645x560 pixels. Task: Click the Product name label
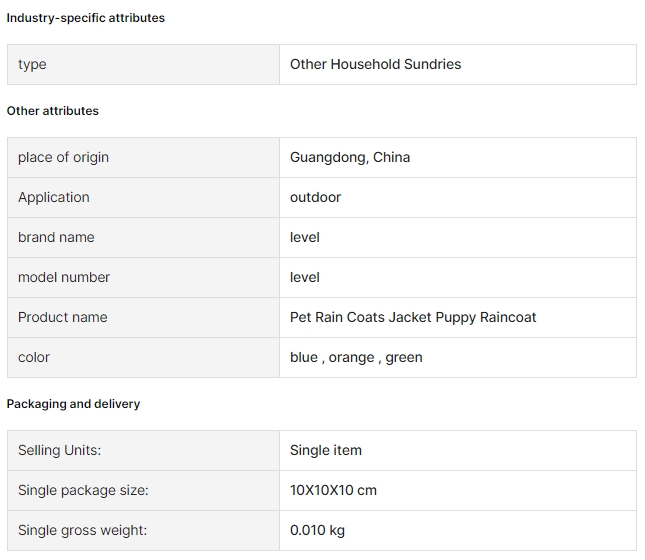tap(63, 317)
